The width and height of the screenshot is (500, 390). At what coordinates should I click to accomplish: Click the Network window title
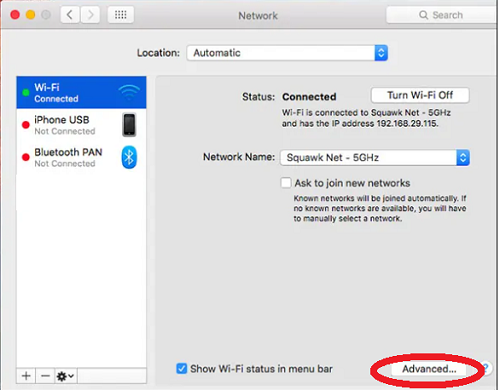(x=258, y=16)
